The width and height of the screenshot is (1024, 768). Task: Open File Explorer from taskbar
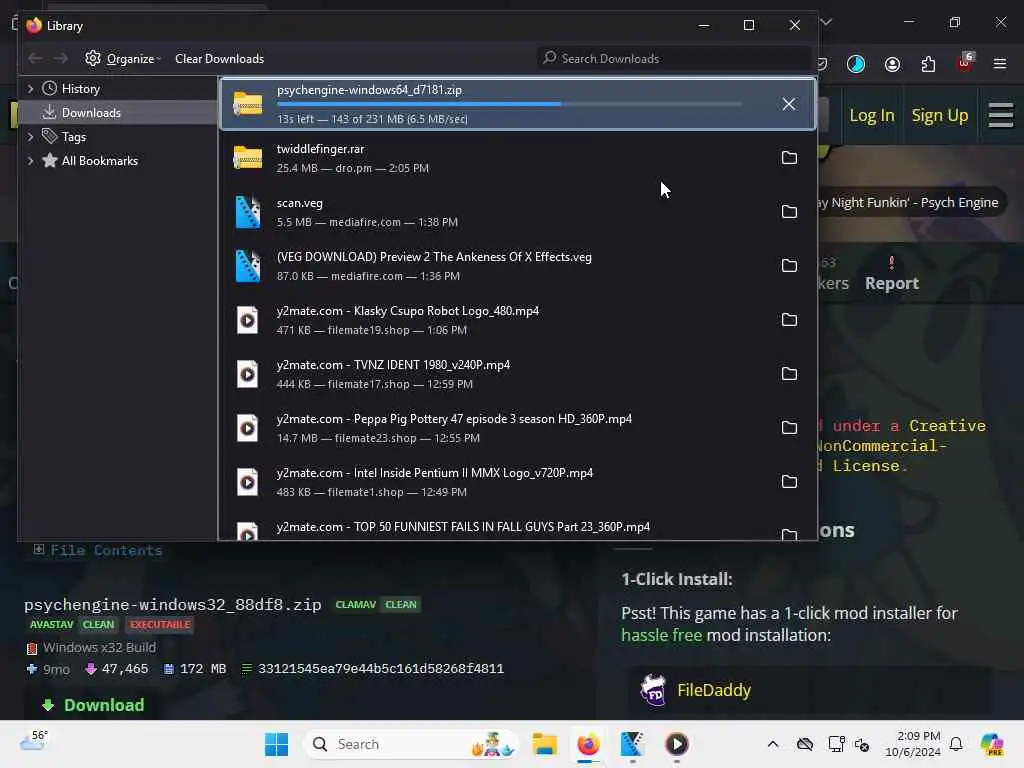544,744
